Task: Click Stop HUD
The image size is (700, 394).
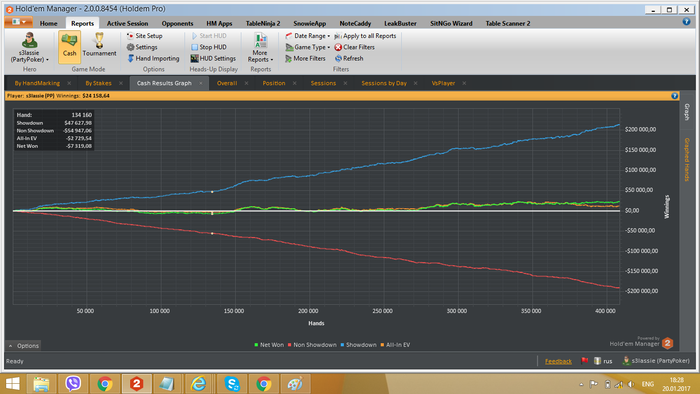Action: (209, 47)
